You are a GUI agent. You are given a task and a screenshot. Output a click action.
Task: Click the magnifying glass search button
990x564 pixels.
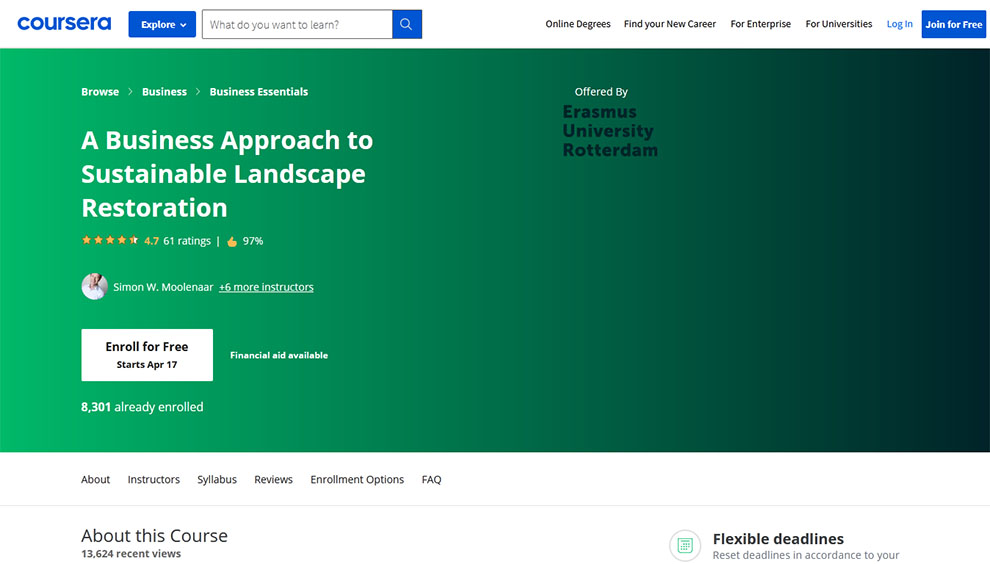(x=407, y=24)
